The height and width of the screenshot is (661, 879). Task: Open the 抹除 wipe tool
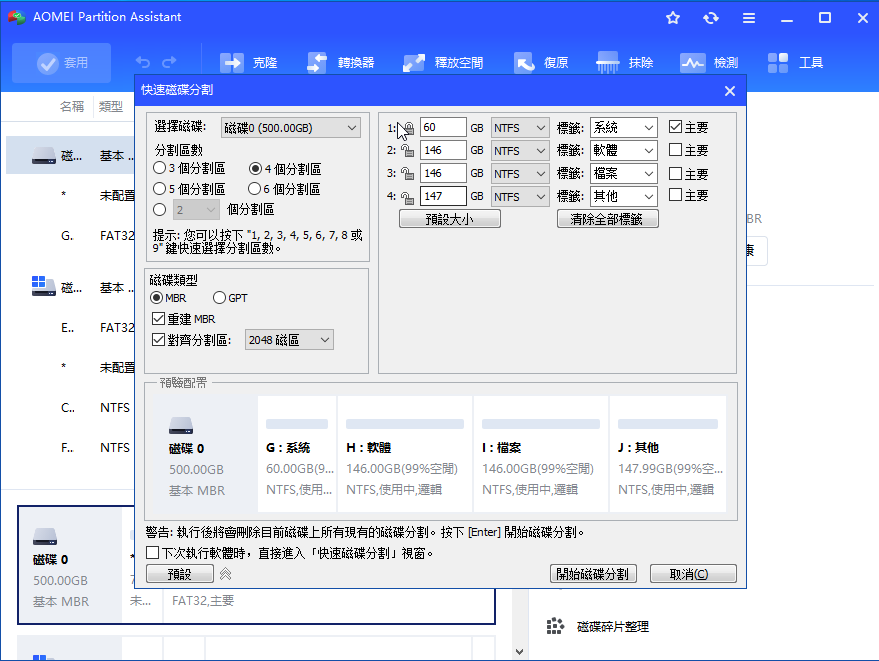[x=625, y=63]
